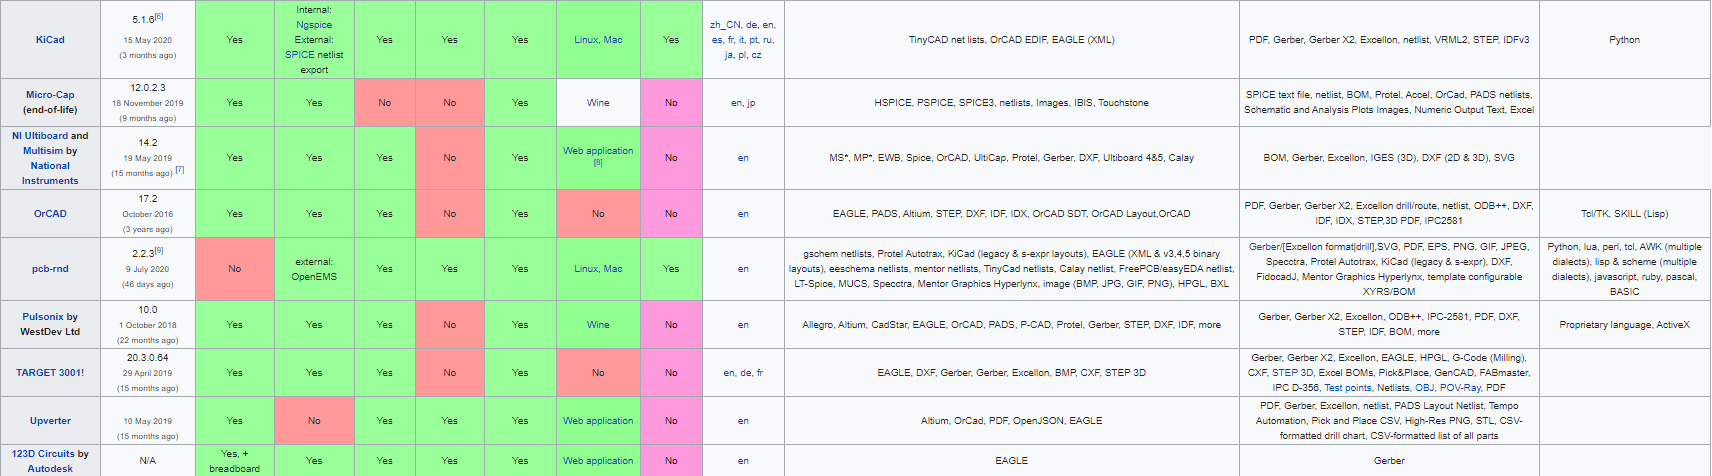Viewport: 1712px width, 476px height.
Task: Click the Linux link in the KiCad row
Action: tap(586, 40)
